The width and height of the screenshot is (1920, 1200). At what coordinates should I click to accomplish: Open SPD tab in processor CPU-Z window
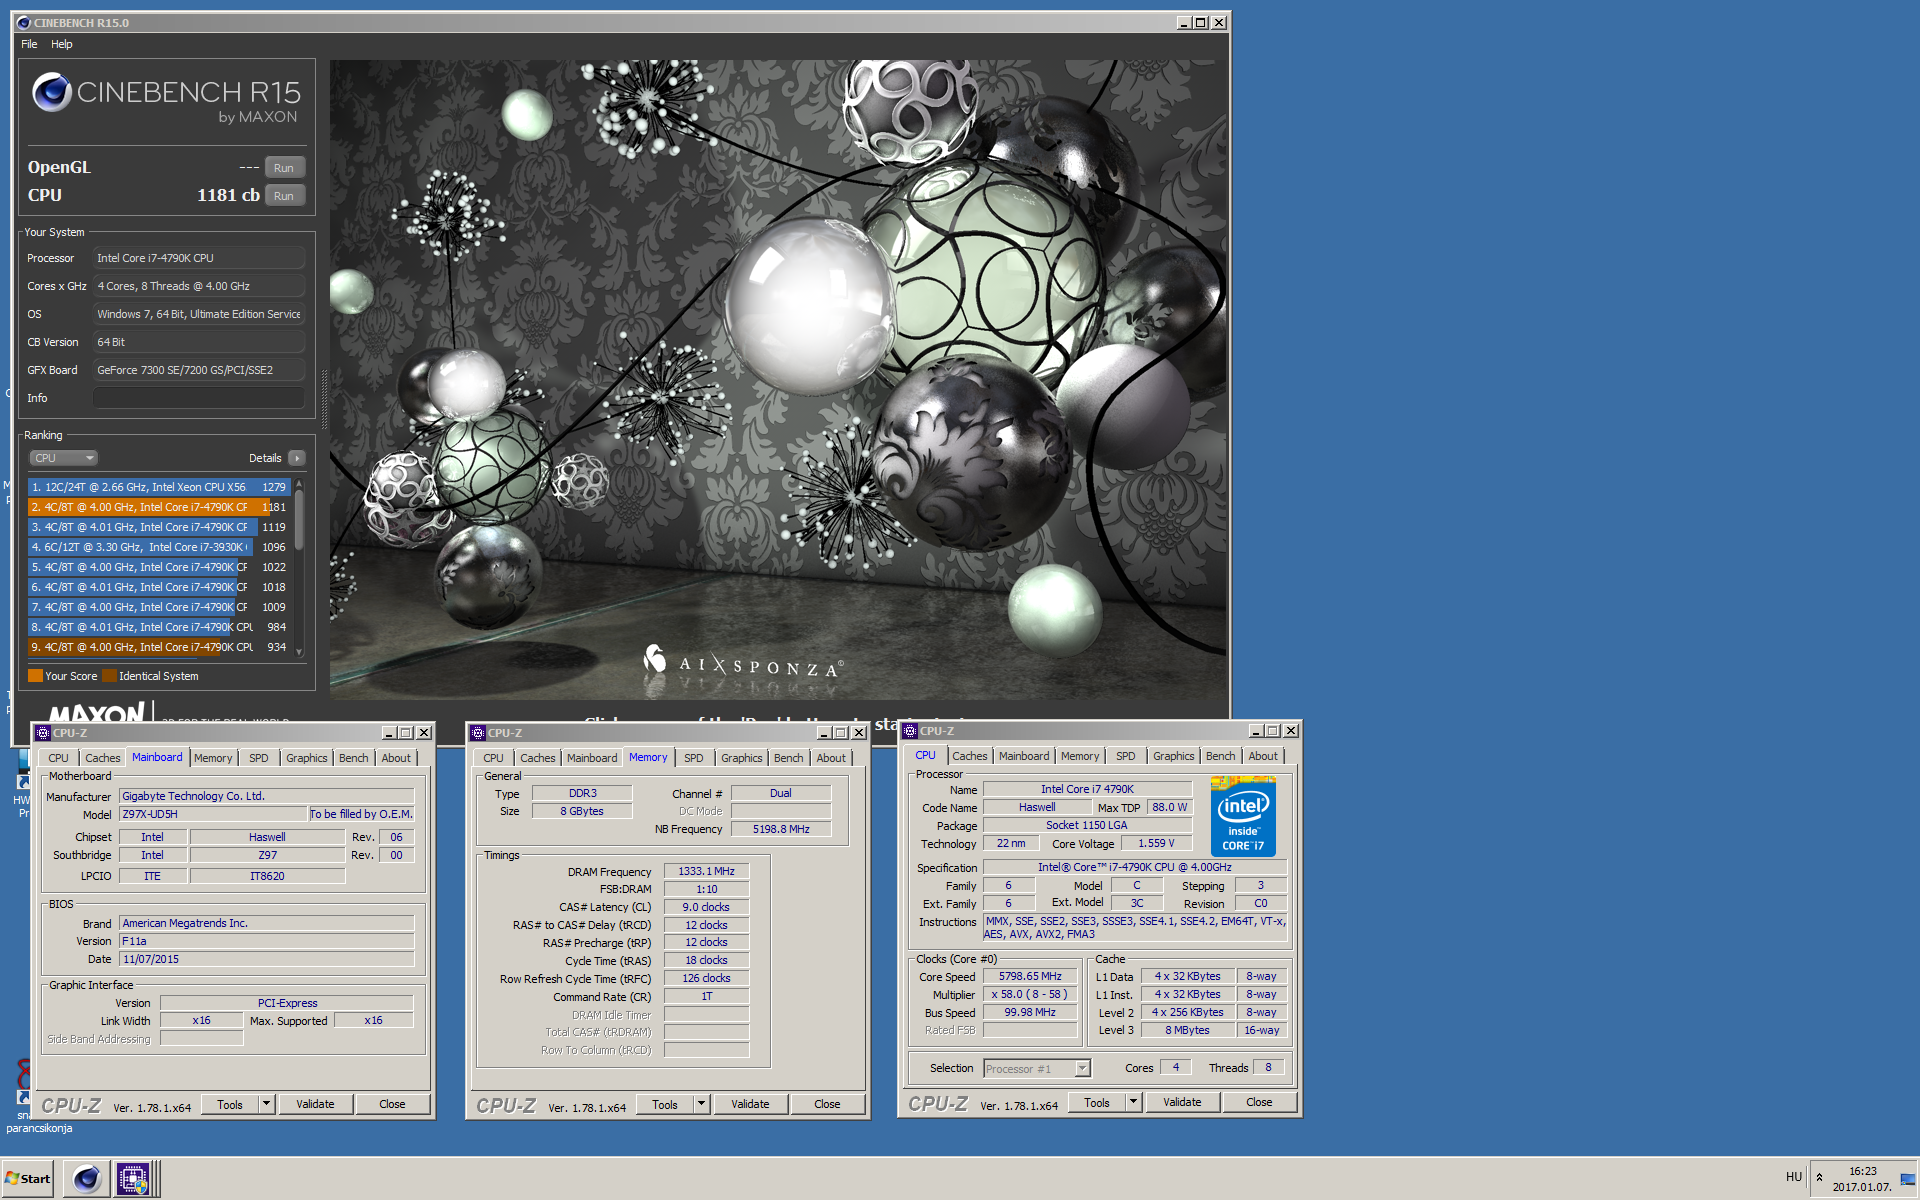pos(1125,756)
